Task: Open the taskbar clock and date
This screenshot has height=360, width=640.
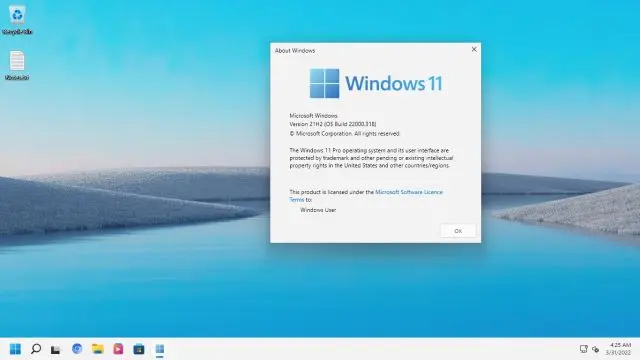Action: click(619, 349)
